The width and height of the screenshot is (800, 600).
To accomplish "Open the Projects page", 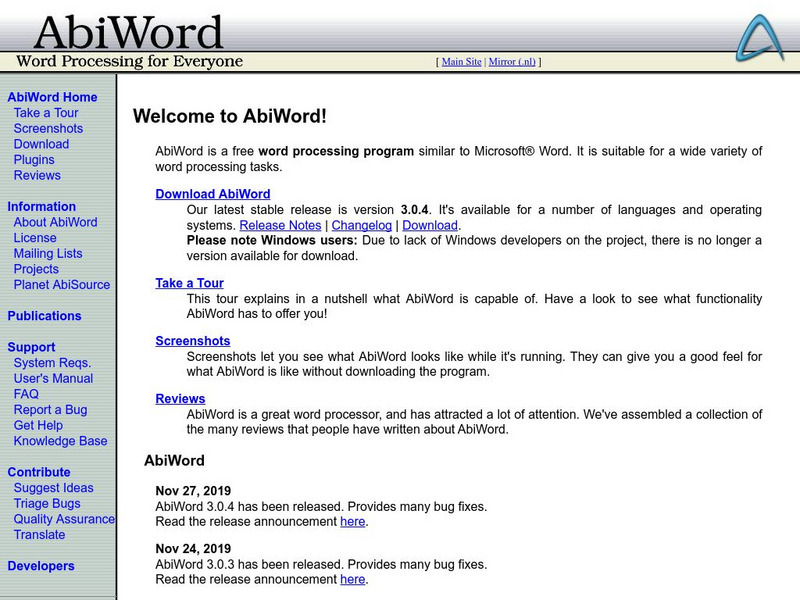I will [36, 269].
